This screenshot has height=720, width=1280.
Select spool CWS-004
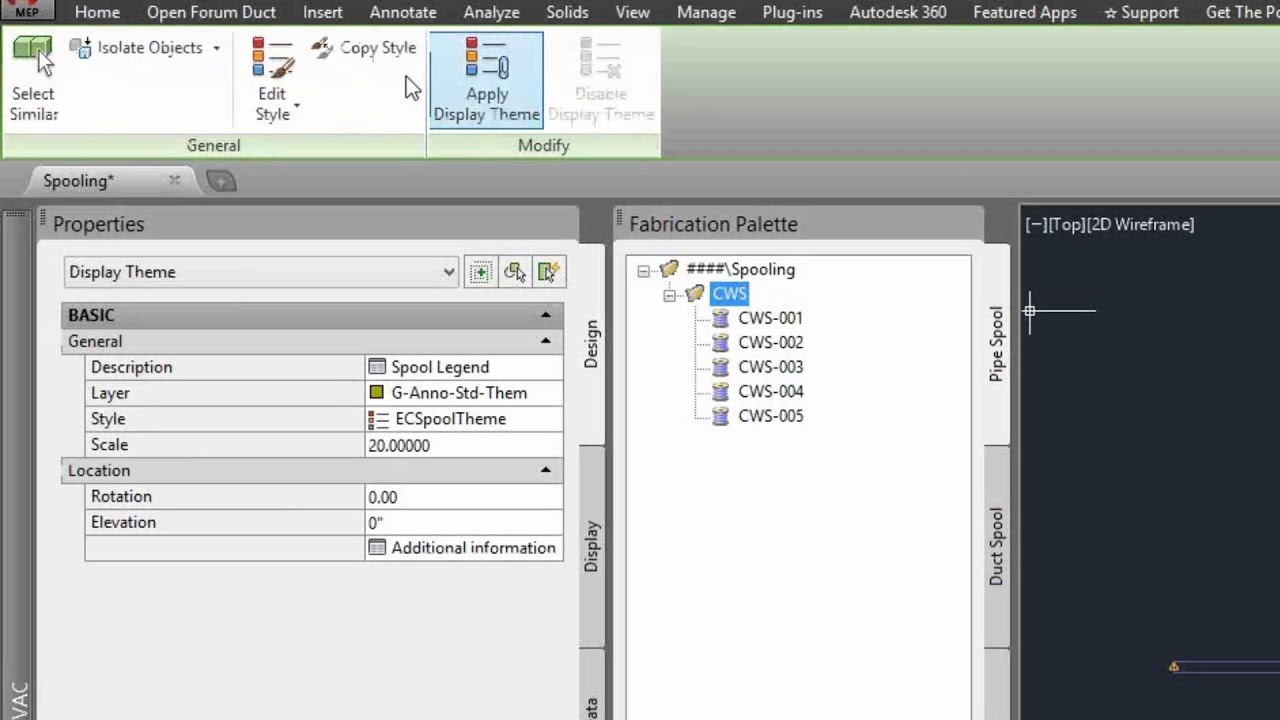pos(770,391)
